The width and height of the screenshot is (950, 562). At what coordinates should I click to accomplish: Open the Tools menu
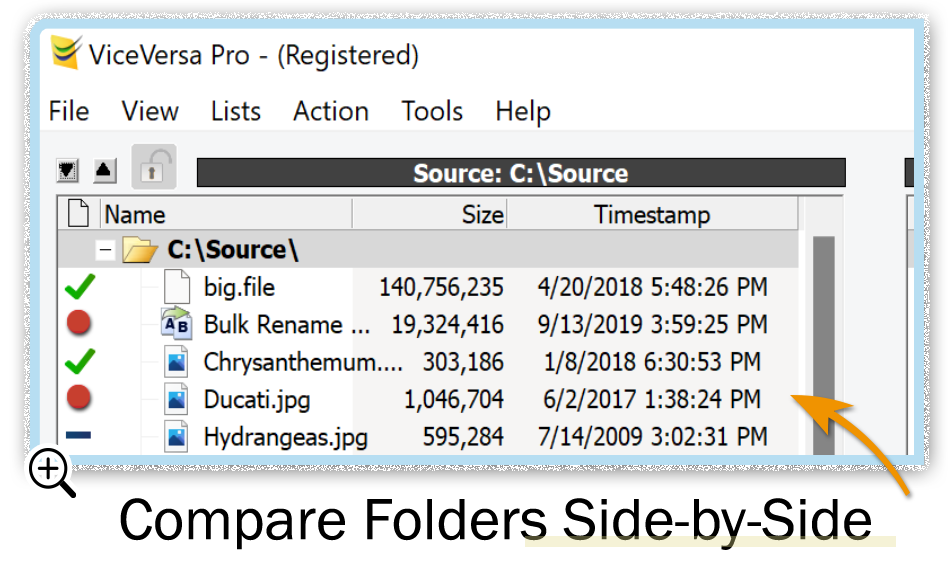point(432,111)
